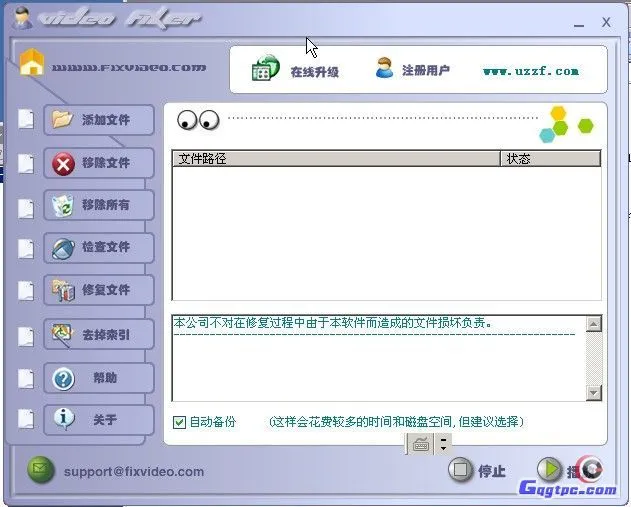Click the support@fixvideo.com email link

point(134,471)
